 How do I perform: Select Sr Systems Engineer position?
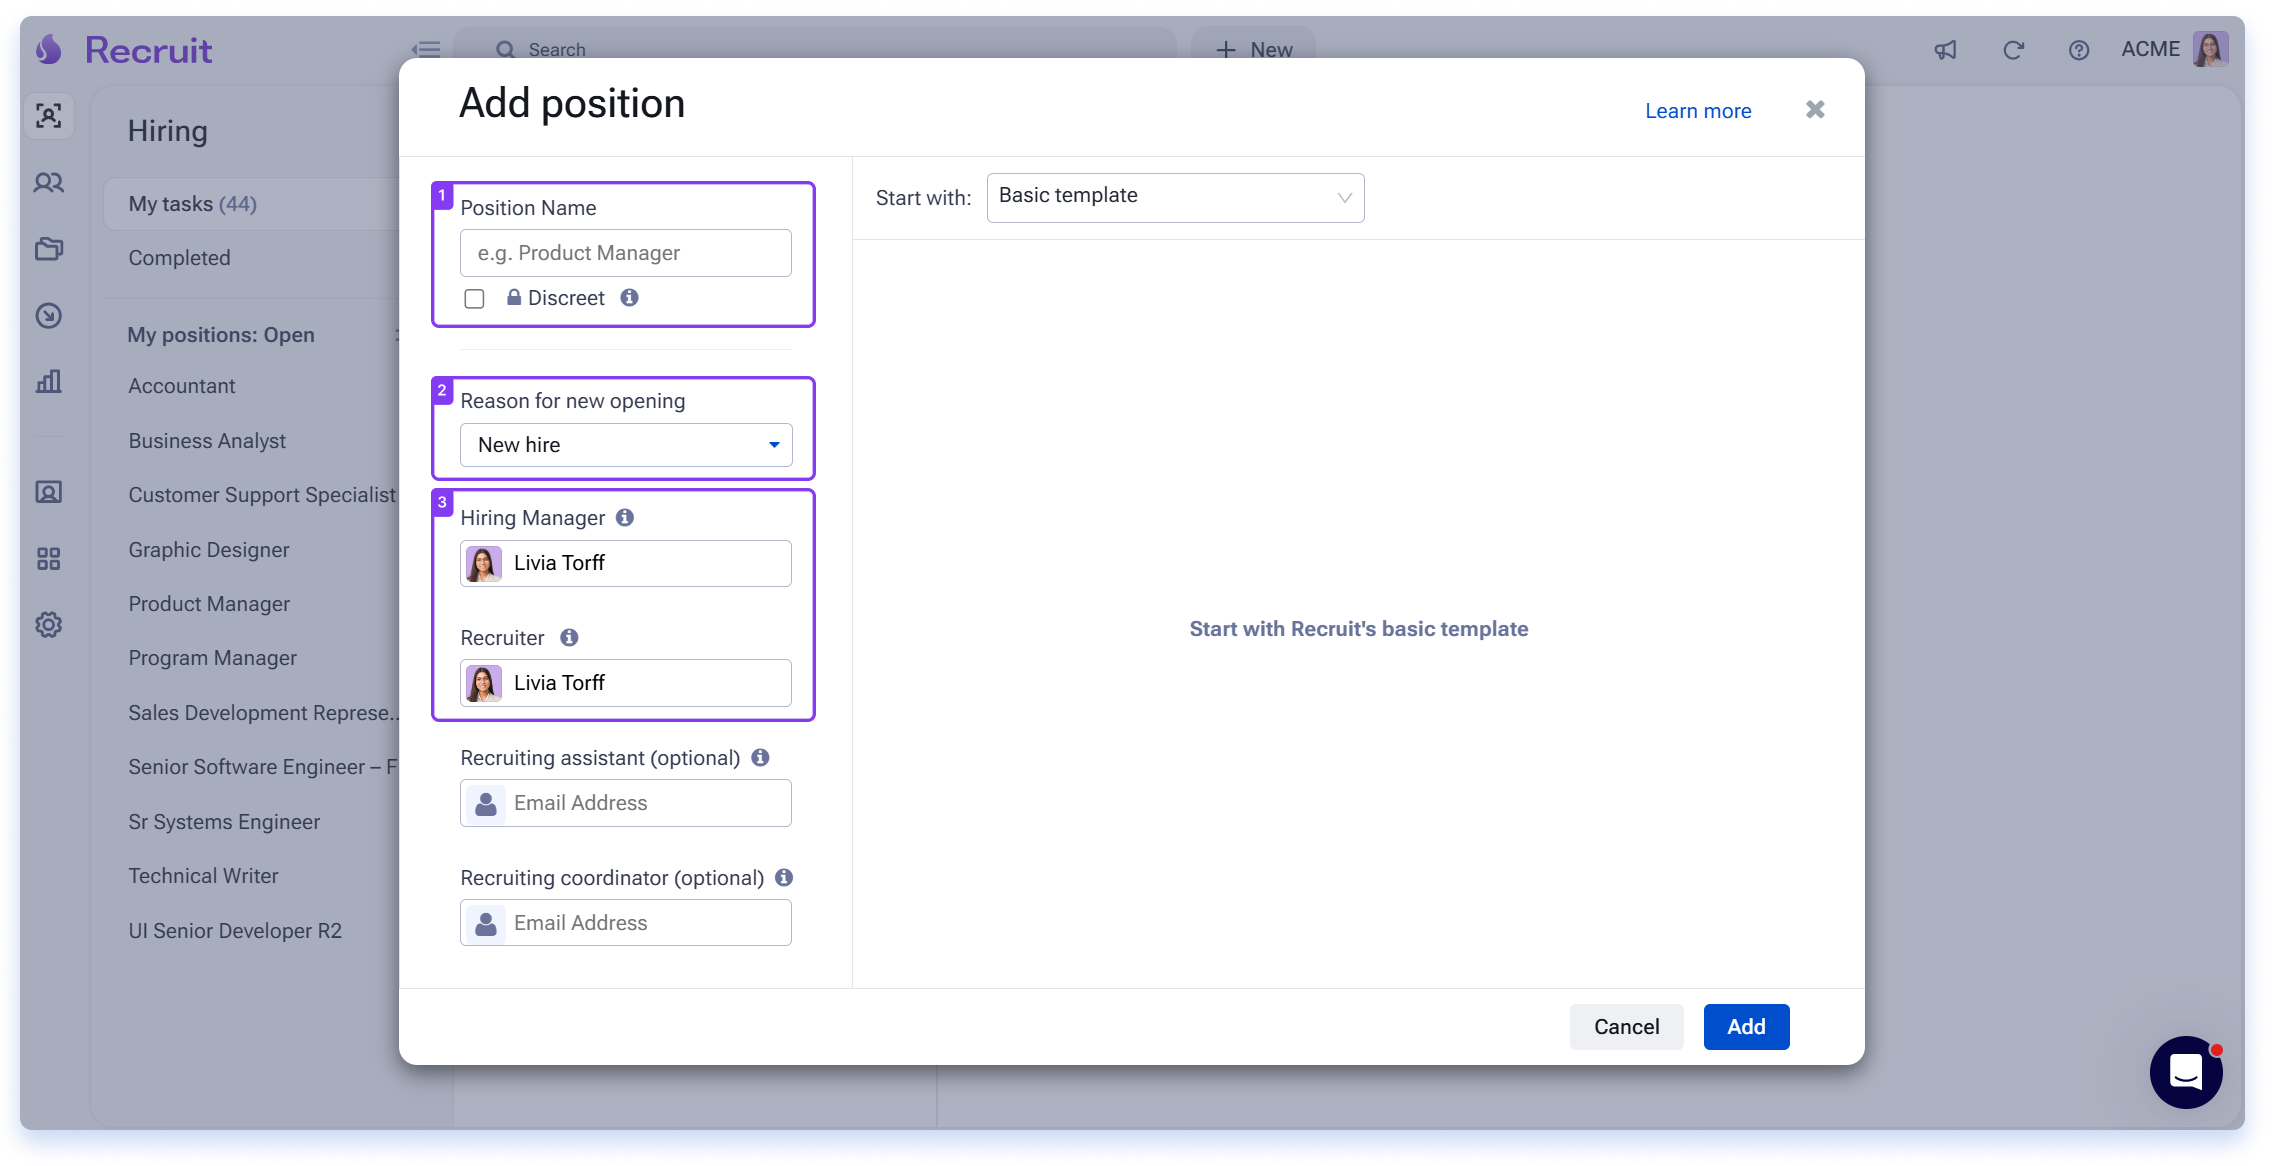224,822
